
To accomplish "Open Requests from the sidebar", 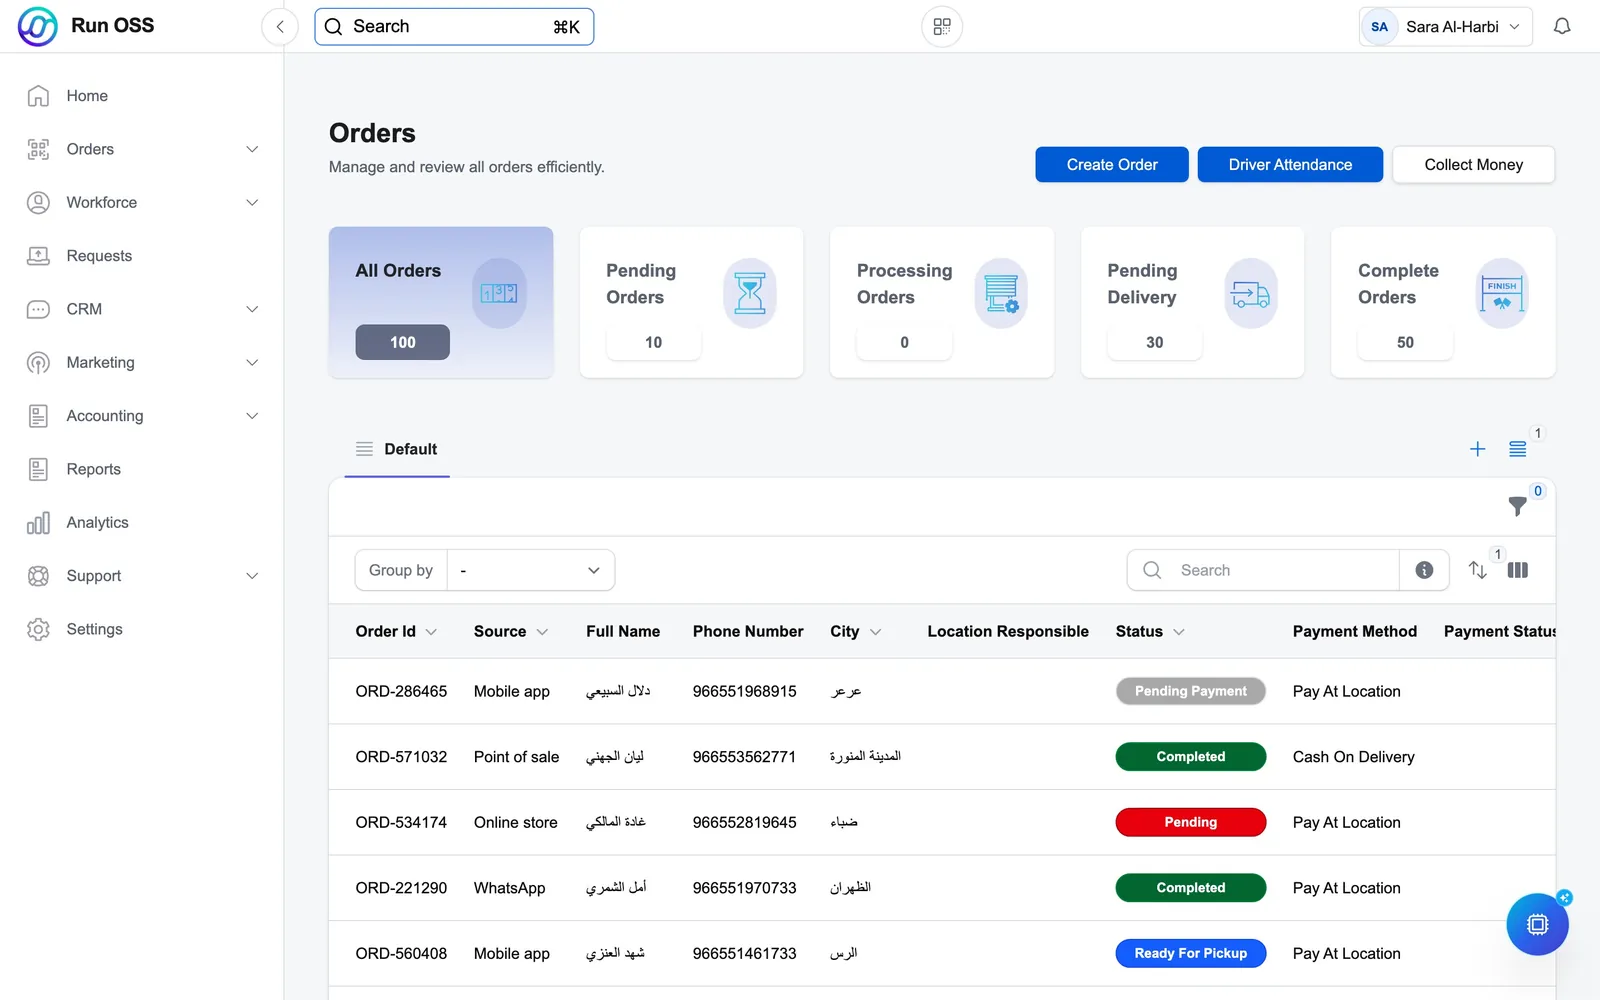I will [99, 256].
